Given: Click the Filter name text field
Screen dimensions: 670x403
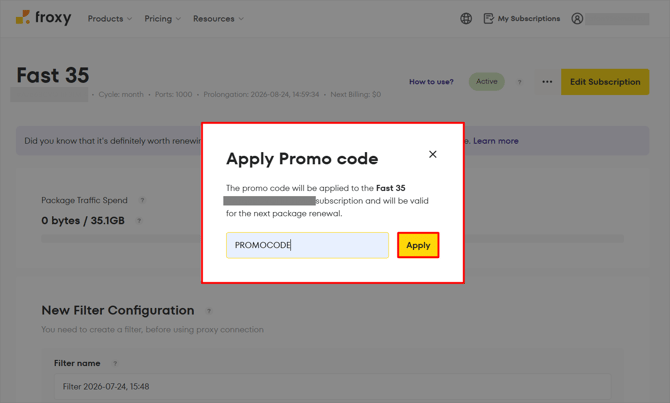Looking at the screenshot, I should click(x=332, y=386).
